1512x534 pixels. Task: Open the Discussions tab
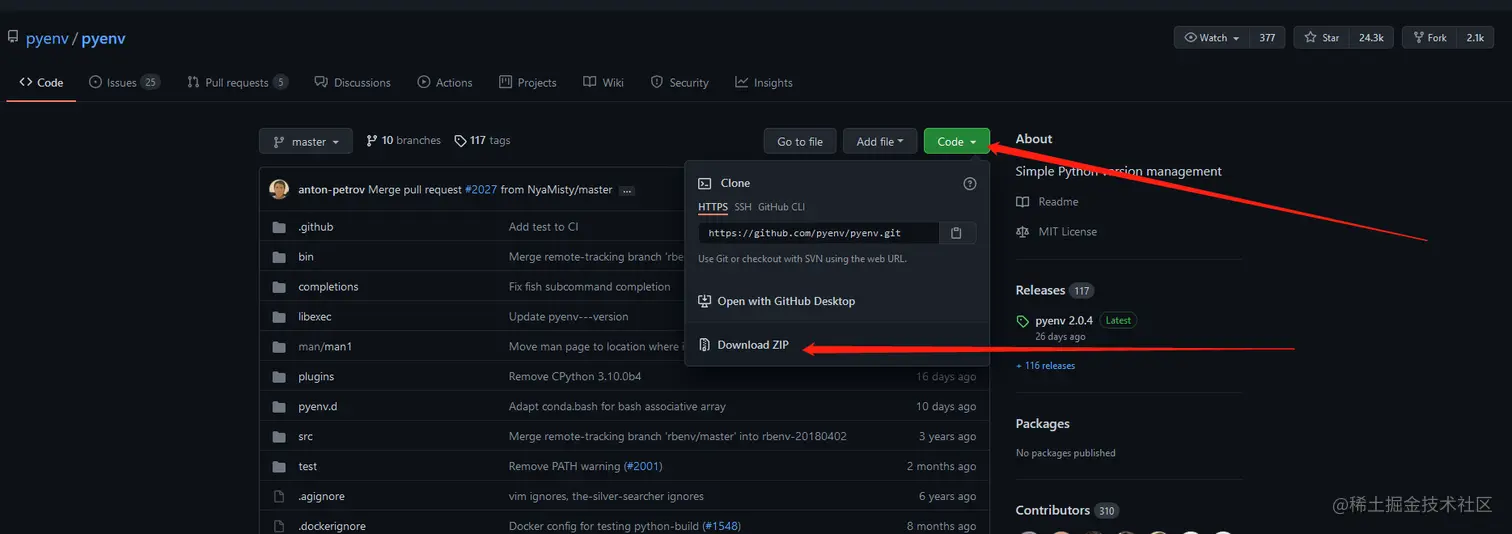tap(352, 83)
